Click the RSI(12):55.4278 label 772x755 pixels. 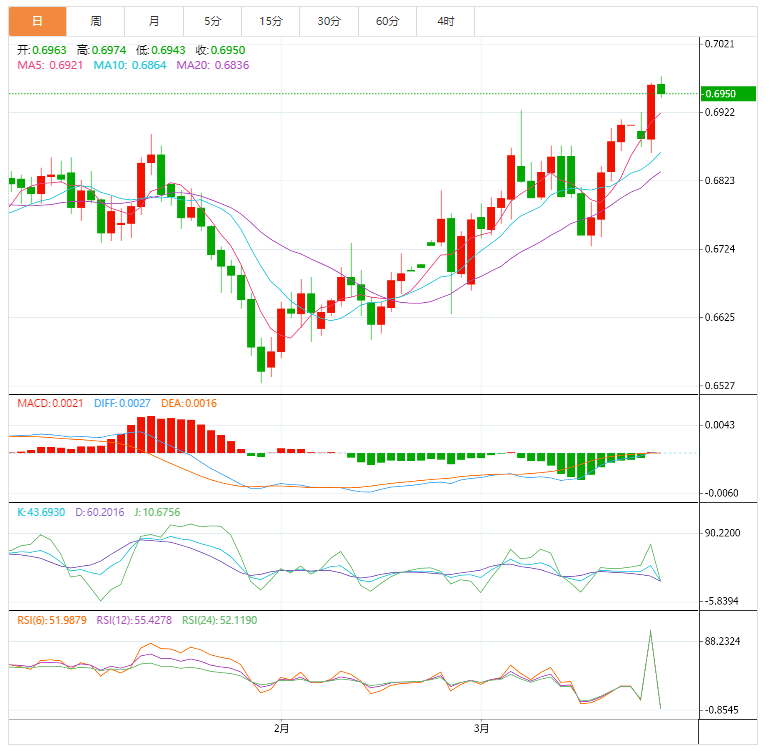tap(134, 621)
